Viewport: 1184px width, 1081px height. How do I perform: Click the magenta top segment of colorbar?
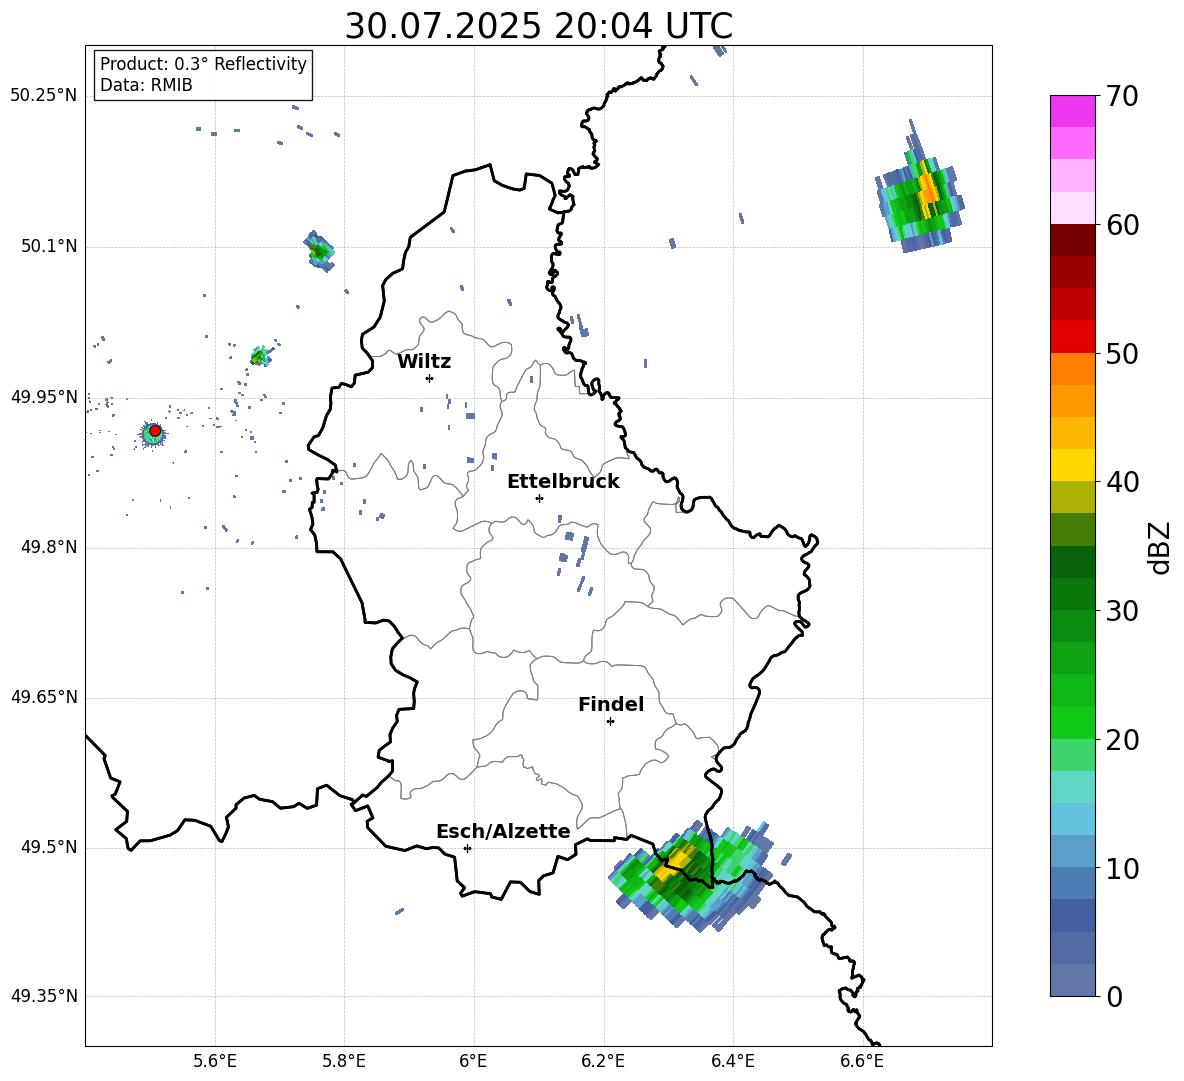(x=1073, y=111)
